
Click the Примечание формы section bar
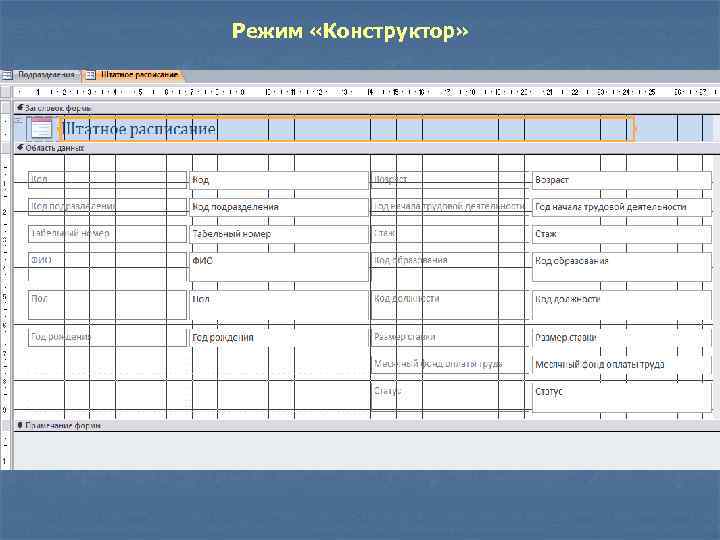[366, 426]
